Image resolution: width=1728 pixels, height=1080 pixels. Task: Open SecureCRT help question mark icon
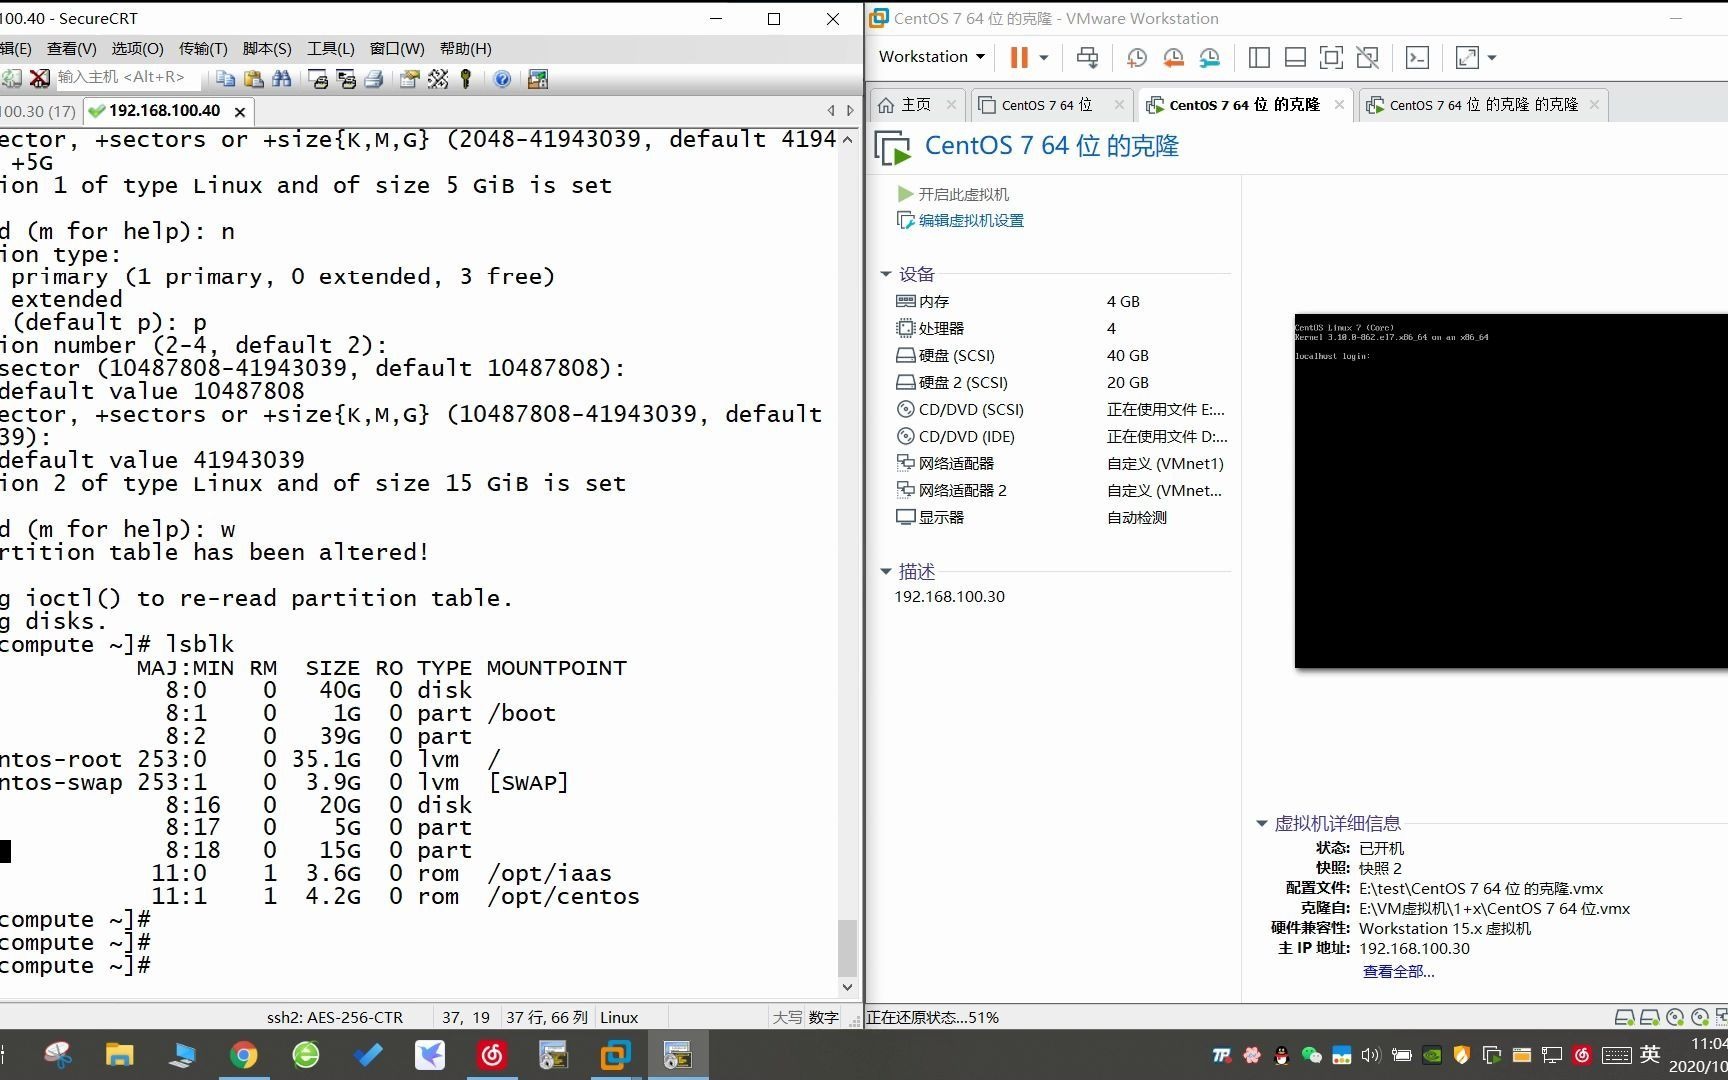click(502, 78)
